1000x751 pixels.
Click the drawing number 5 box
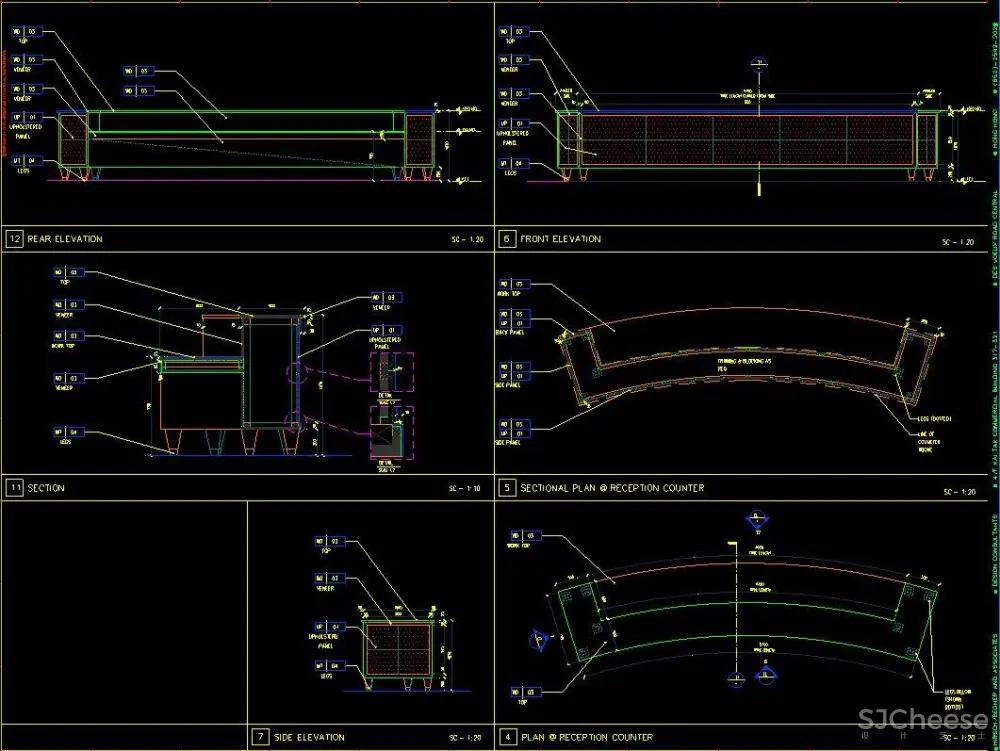click(508, 488)
